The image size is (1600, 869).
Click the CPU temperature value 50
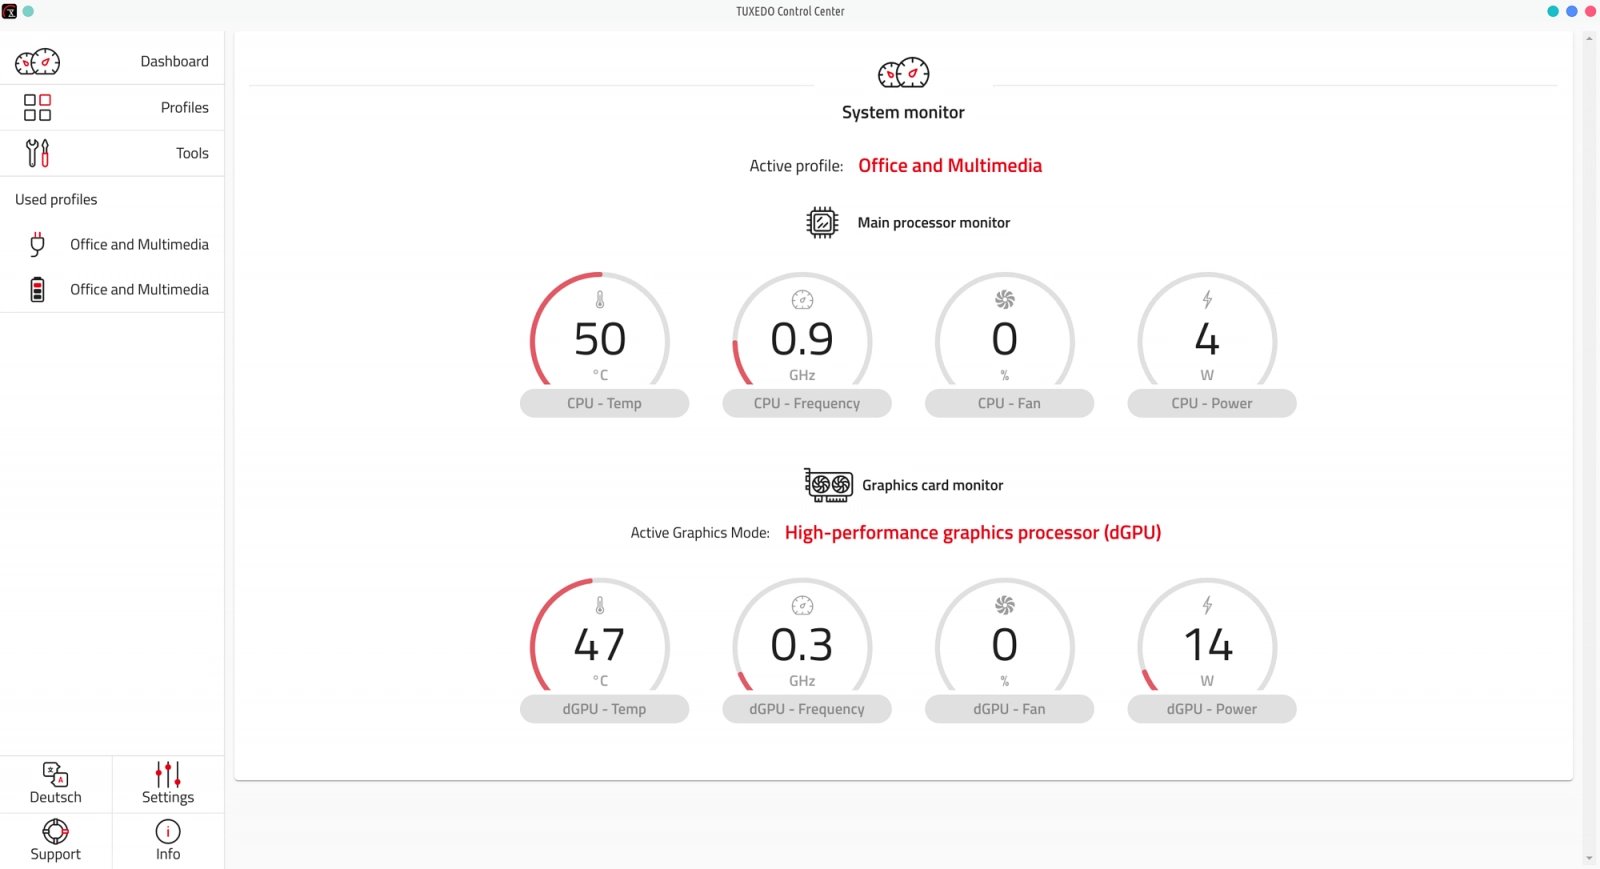click(600, 339)
